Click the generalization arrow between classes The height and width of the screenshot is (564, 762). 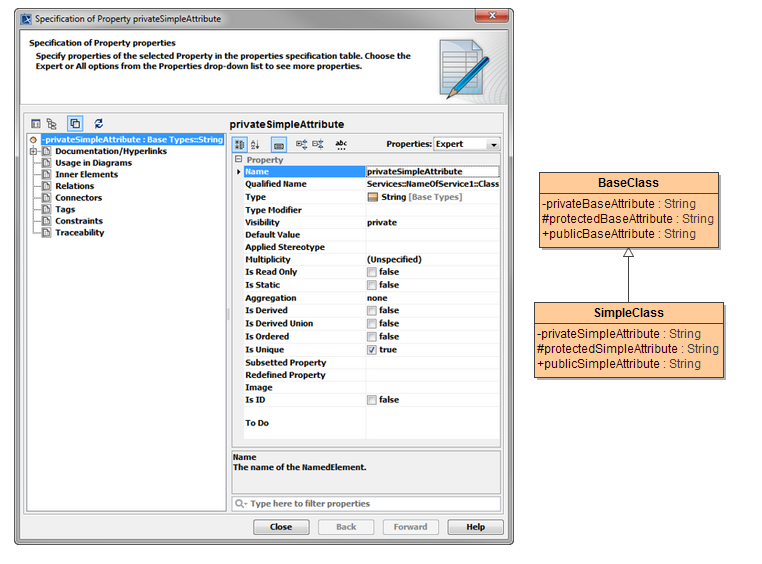pos(628,275)
